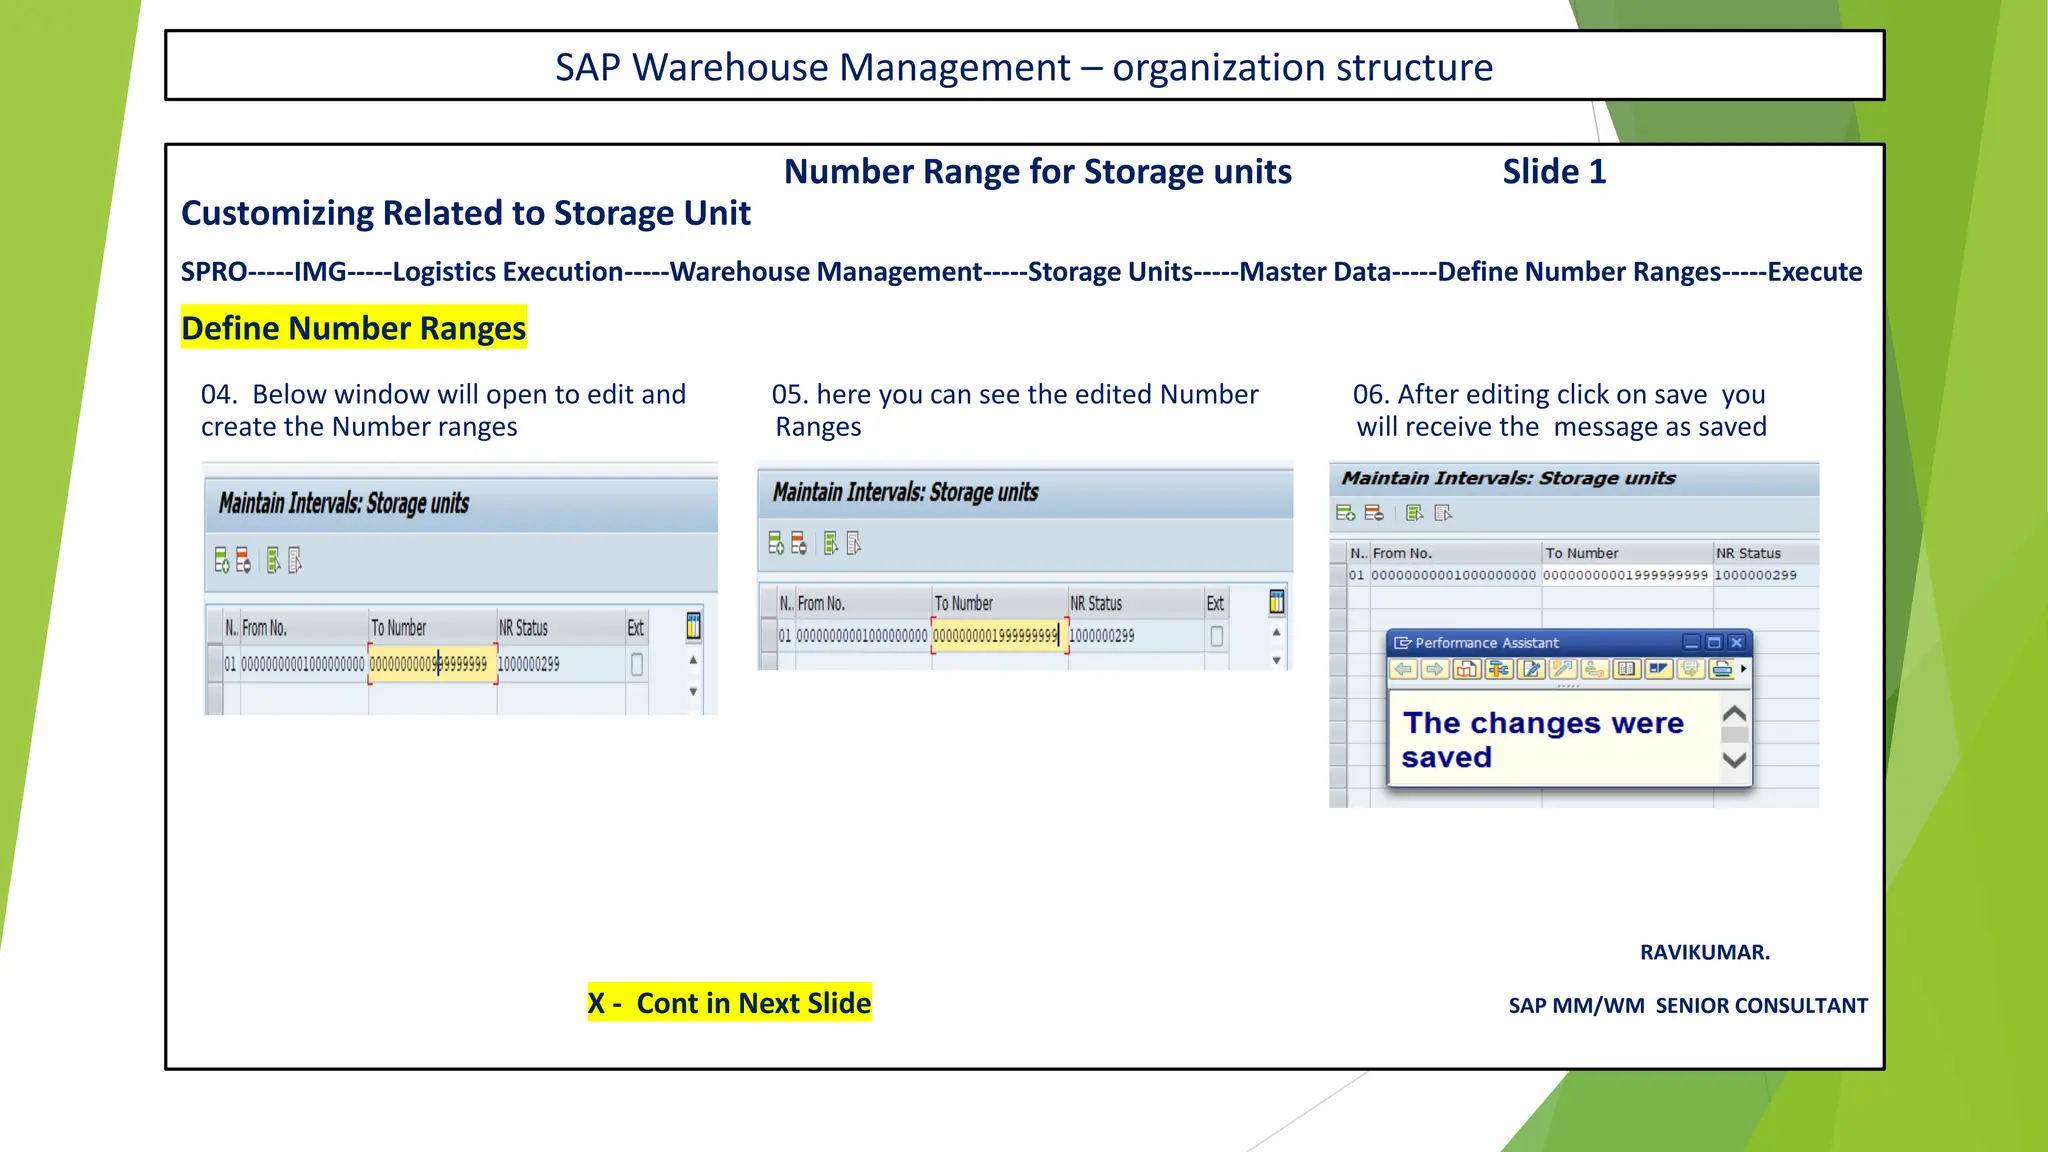
Task: Click Deselect All icon in step 04 window
Action: (295, 560)
